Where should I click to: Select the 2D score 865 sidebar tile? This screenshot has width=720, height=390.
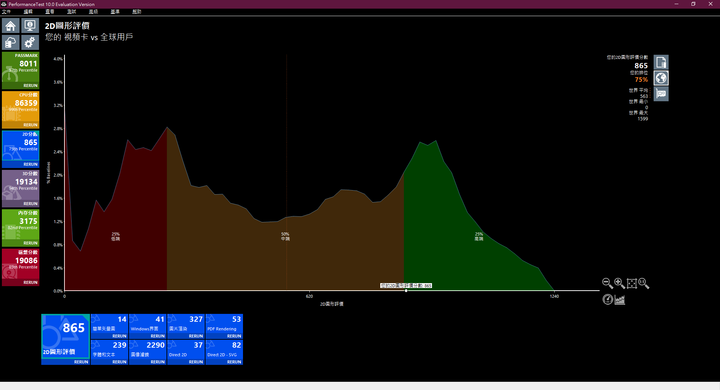coord(21,149)
